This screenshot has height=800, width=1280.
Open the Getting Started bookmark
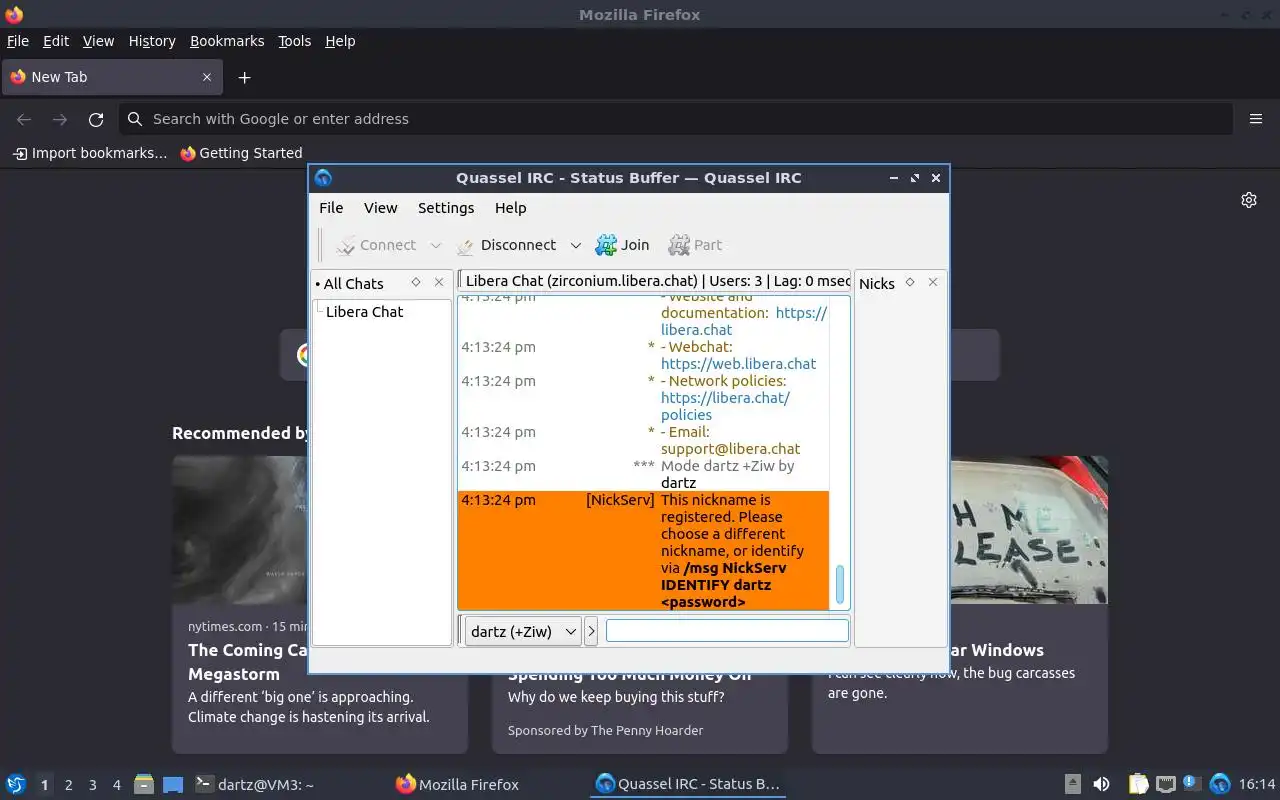click(x=241, y=153)
